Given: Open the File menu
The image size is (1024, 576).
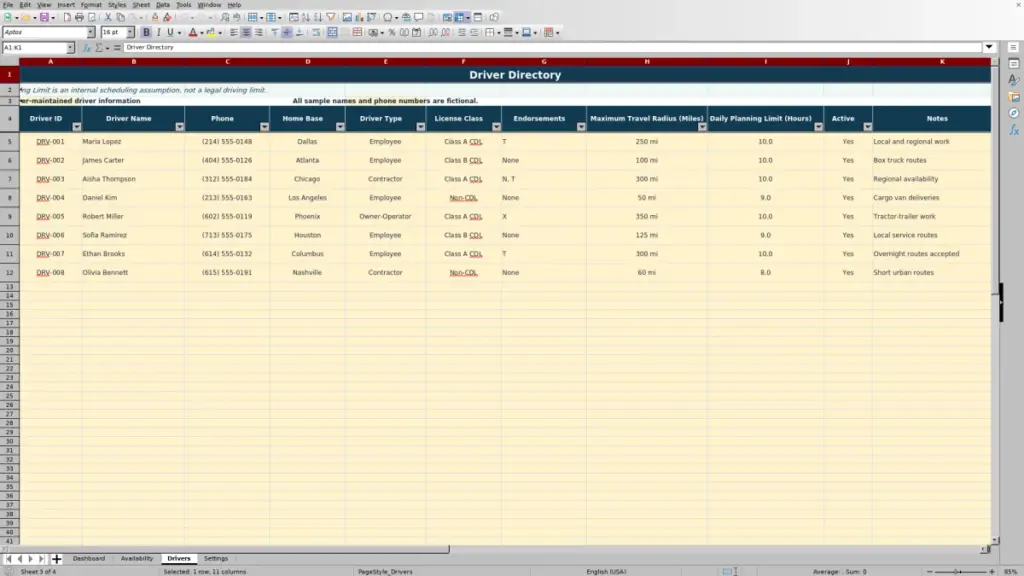Looking at the screenshot, I should pyautogui.click(x=8, y=5).
